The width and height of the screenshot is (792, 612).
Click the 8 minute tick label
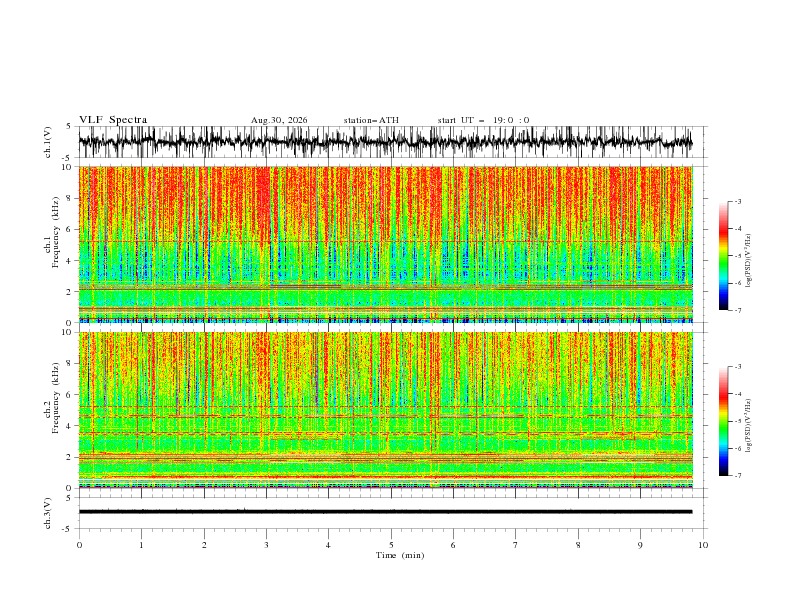click(x=578, y=545)
